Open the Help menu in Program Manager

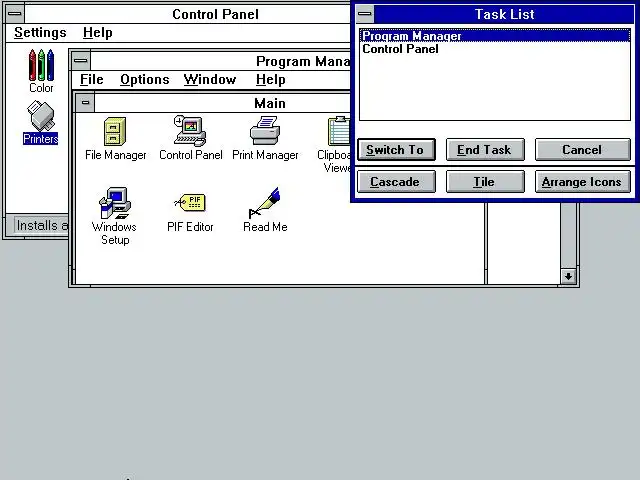click(271, 79)
